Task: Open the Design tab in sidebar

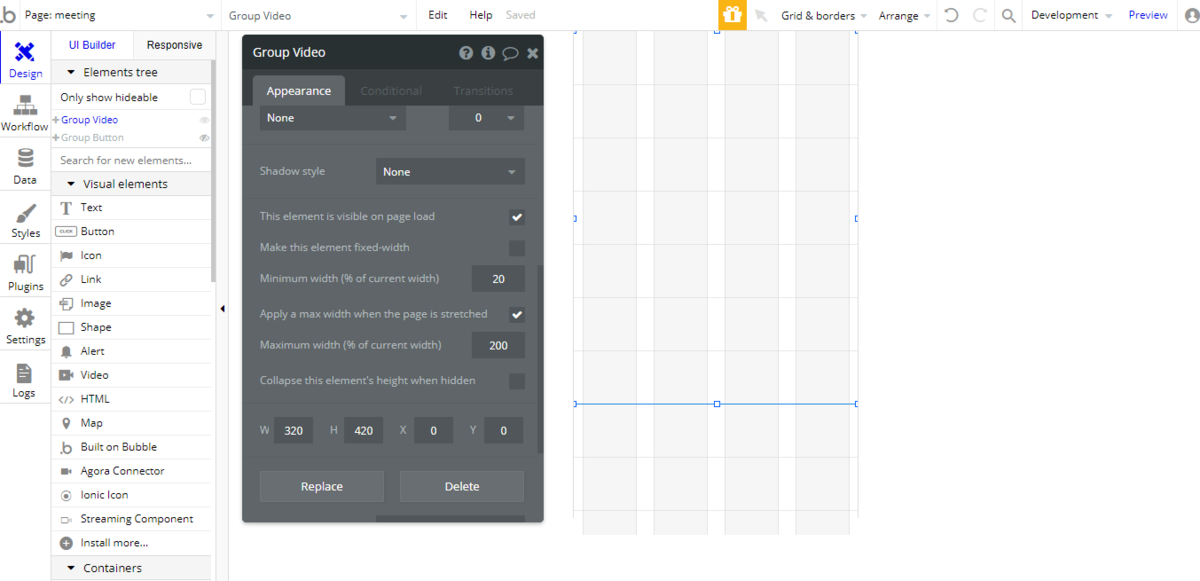Action: click(25, 61)
